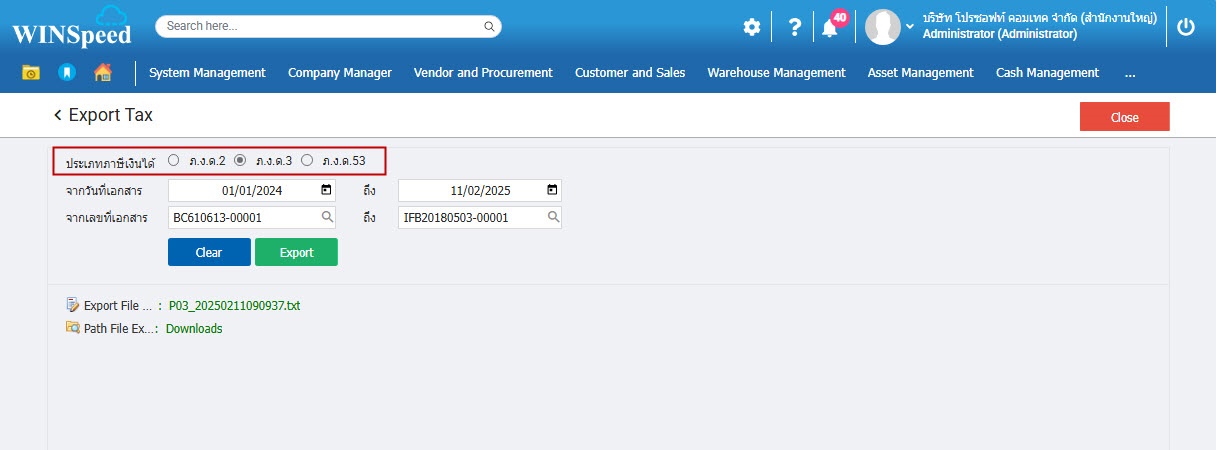Click the Path File folder icon
1216x450 pixels.
click(x=73, y=327)
